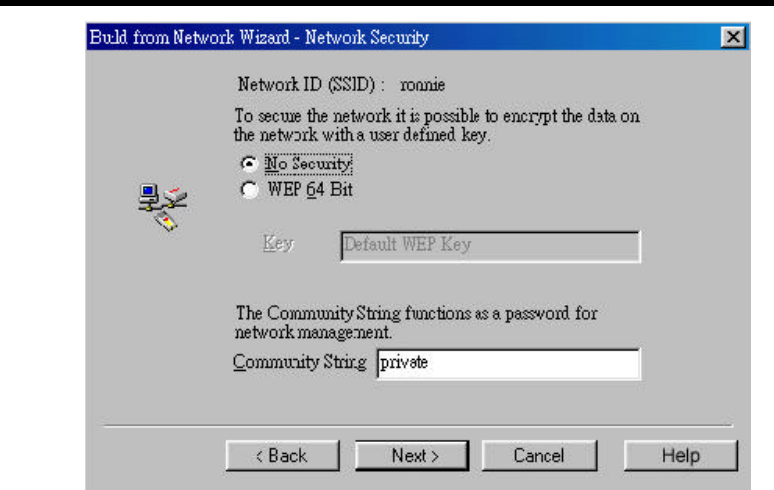Focus the Community String text box
774x490 pixels.
(508, 364)
